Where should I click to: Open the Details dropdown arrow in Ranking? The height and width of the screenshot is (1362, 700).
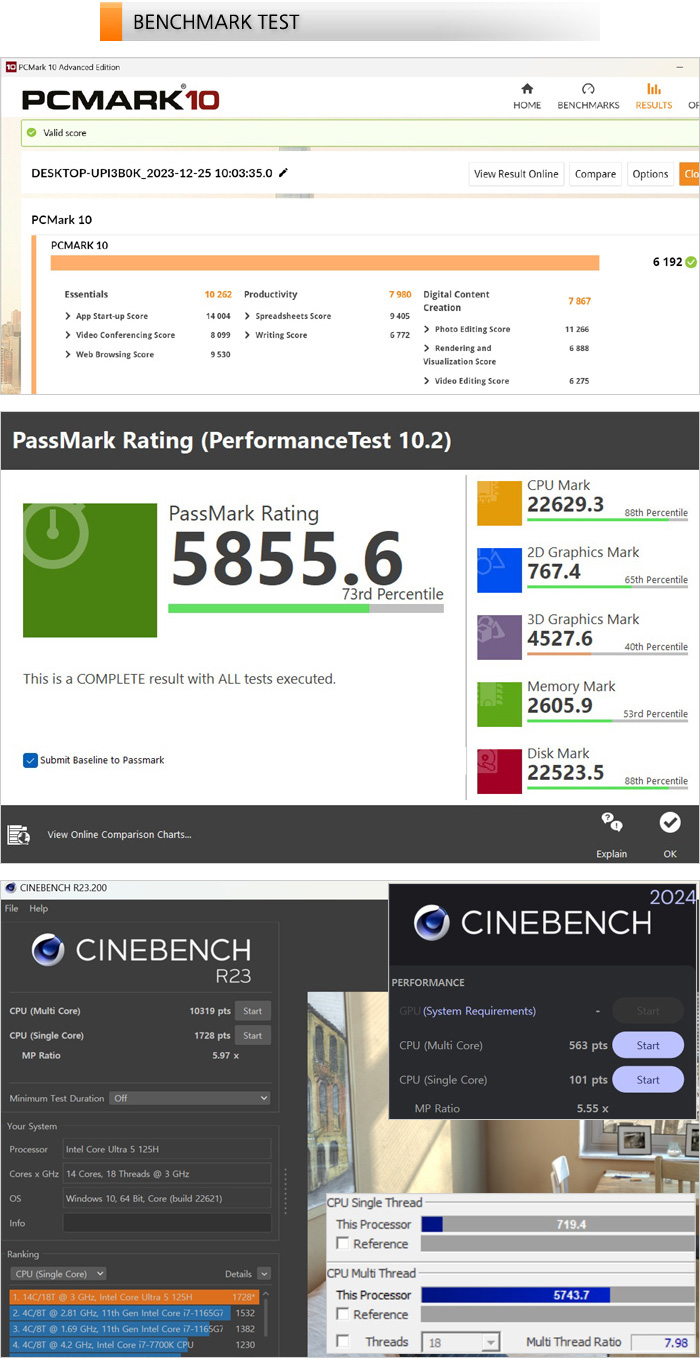pos(264,1274)
